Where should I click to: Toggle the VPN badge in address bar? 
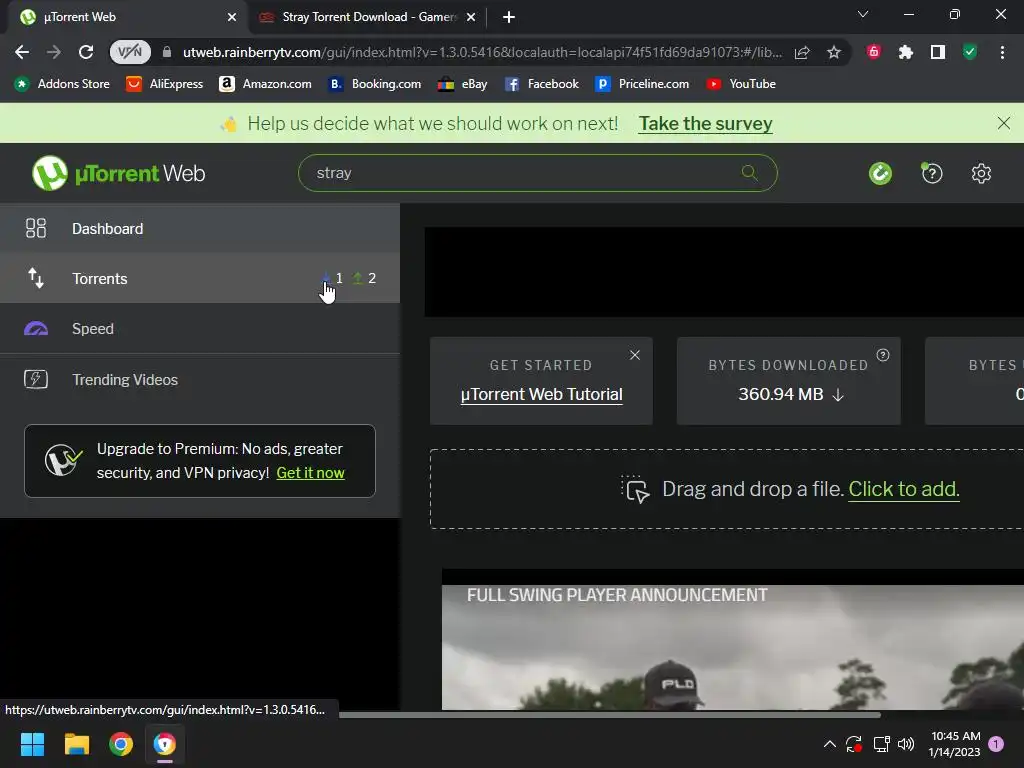(x=130, y=52)
